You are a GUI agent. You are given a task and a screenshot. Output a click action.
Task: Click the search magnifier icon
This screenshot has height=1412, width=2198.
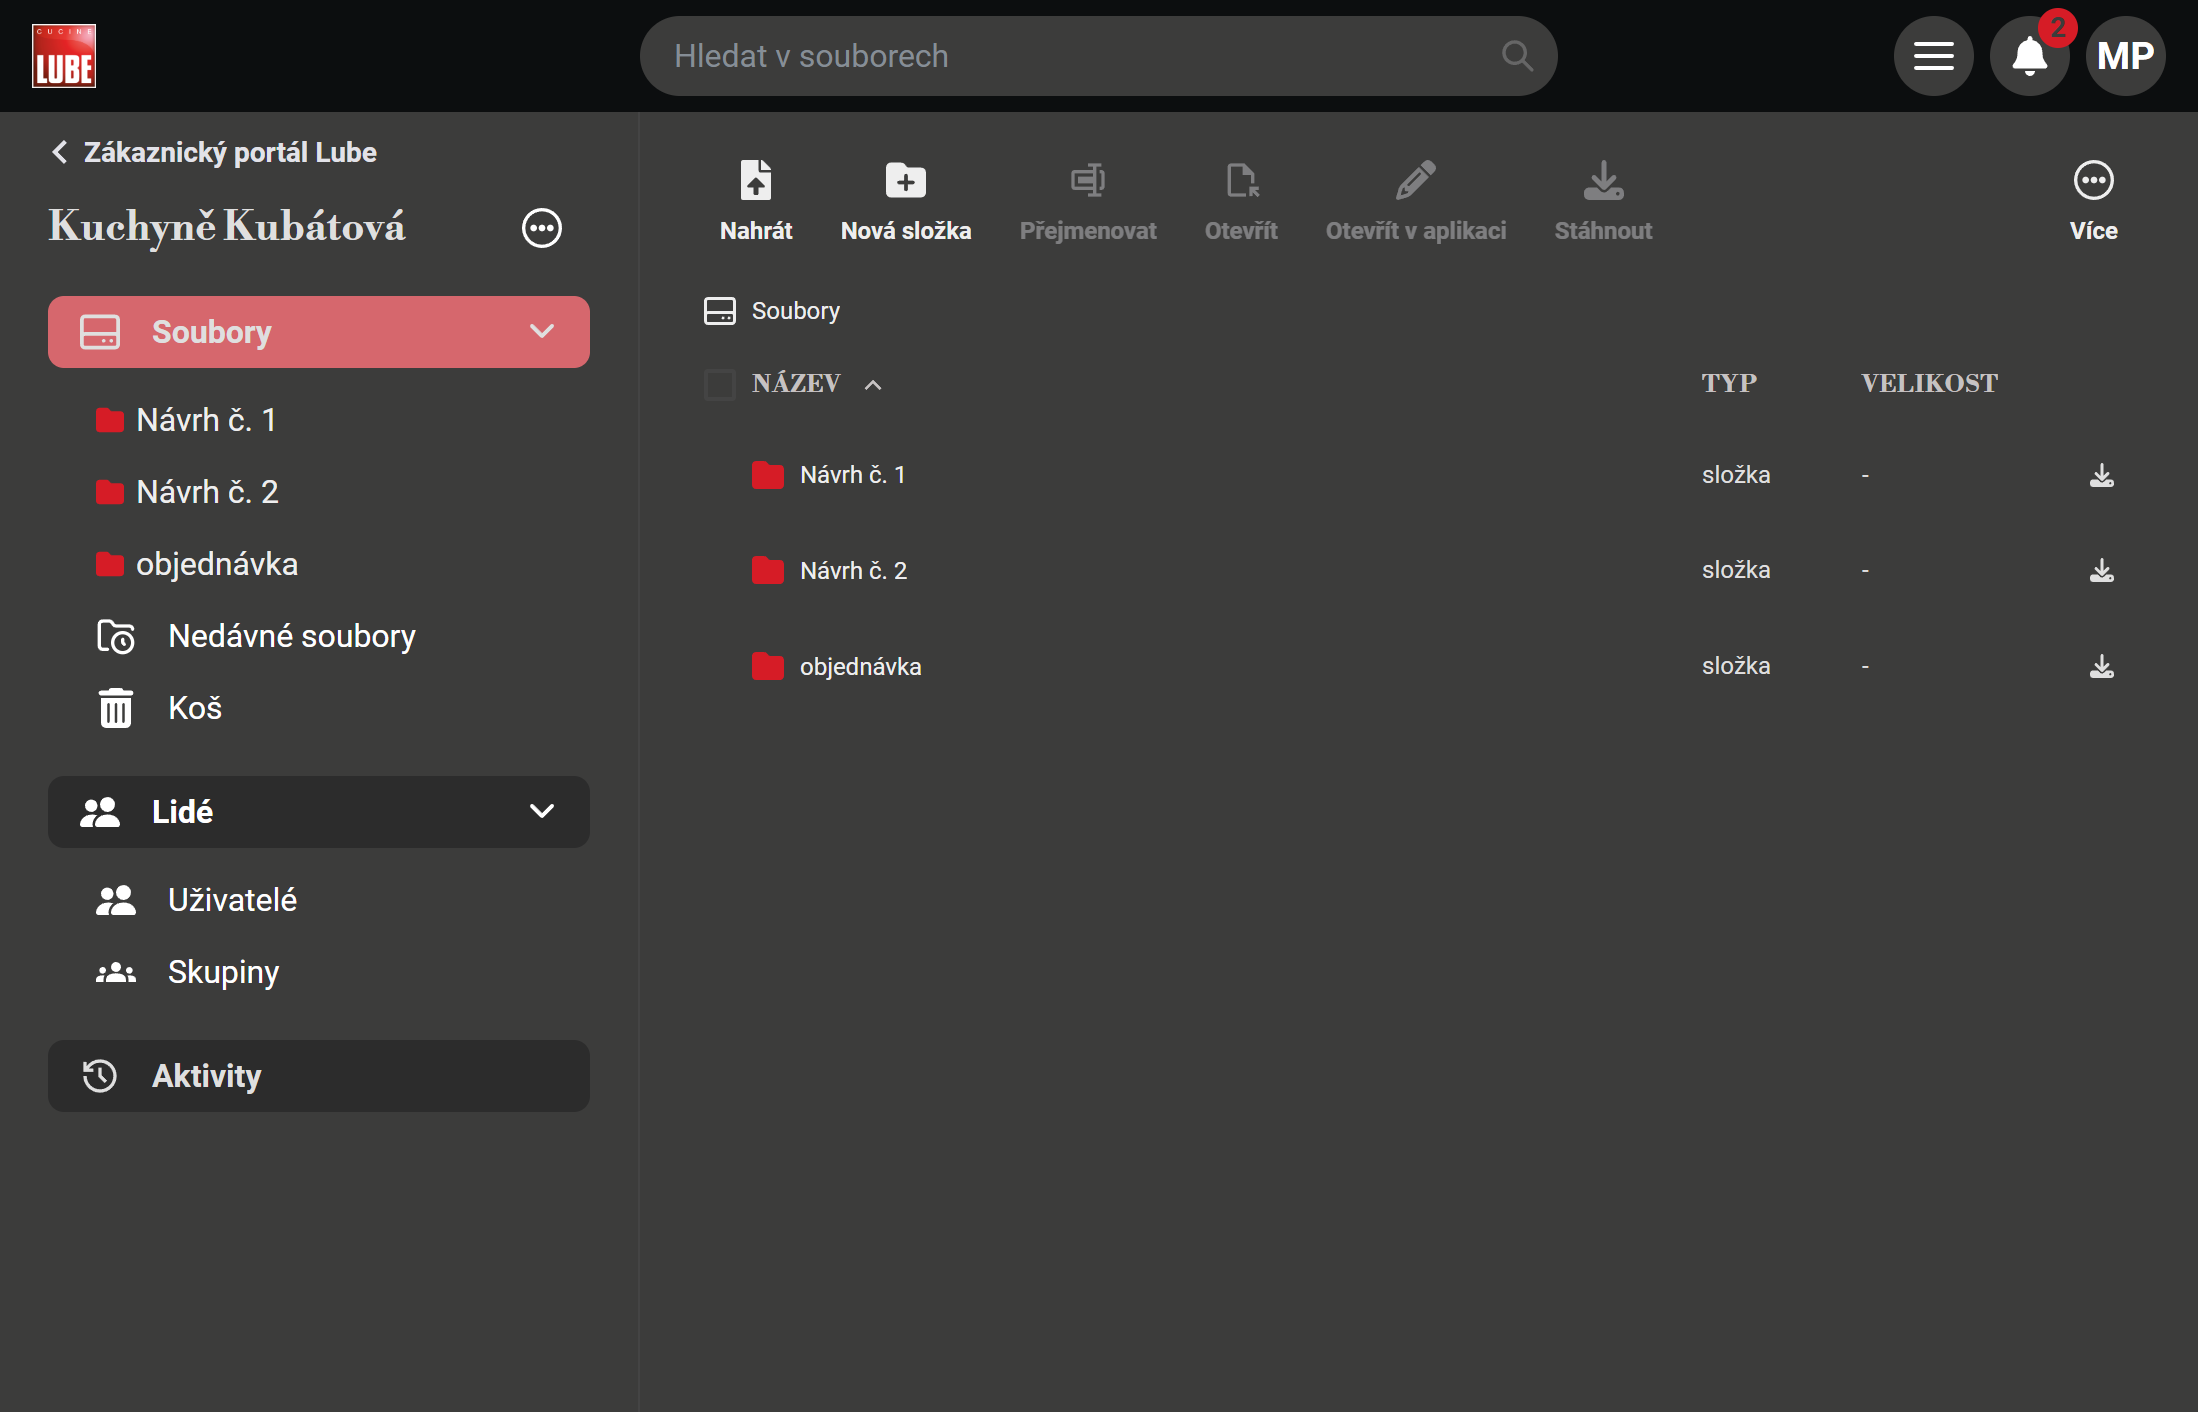point(1516,56)
